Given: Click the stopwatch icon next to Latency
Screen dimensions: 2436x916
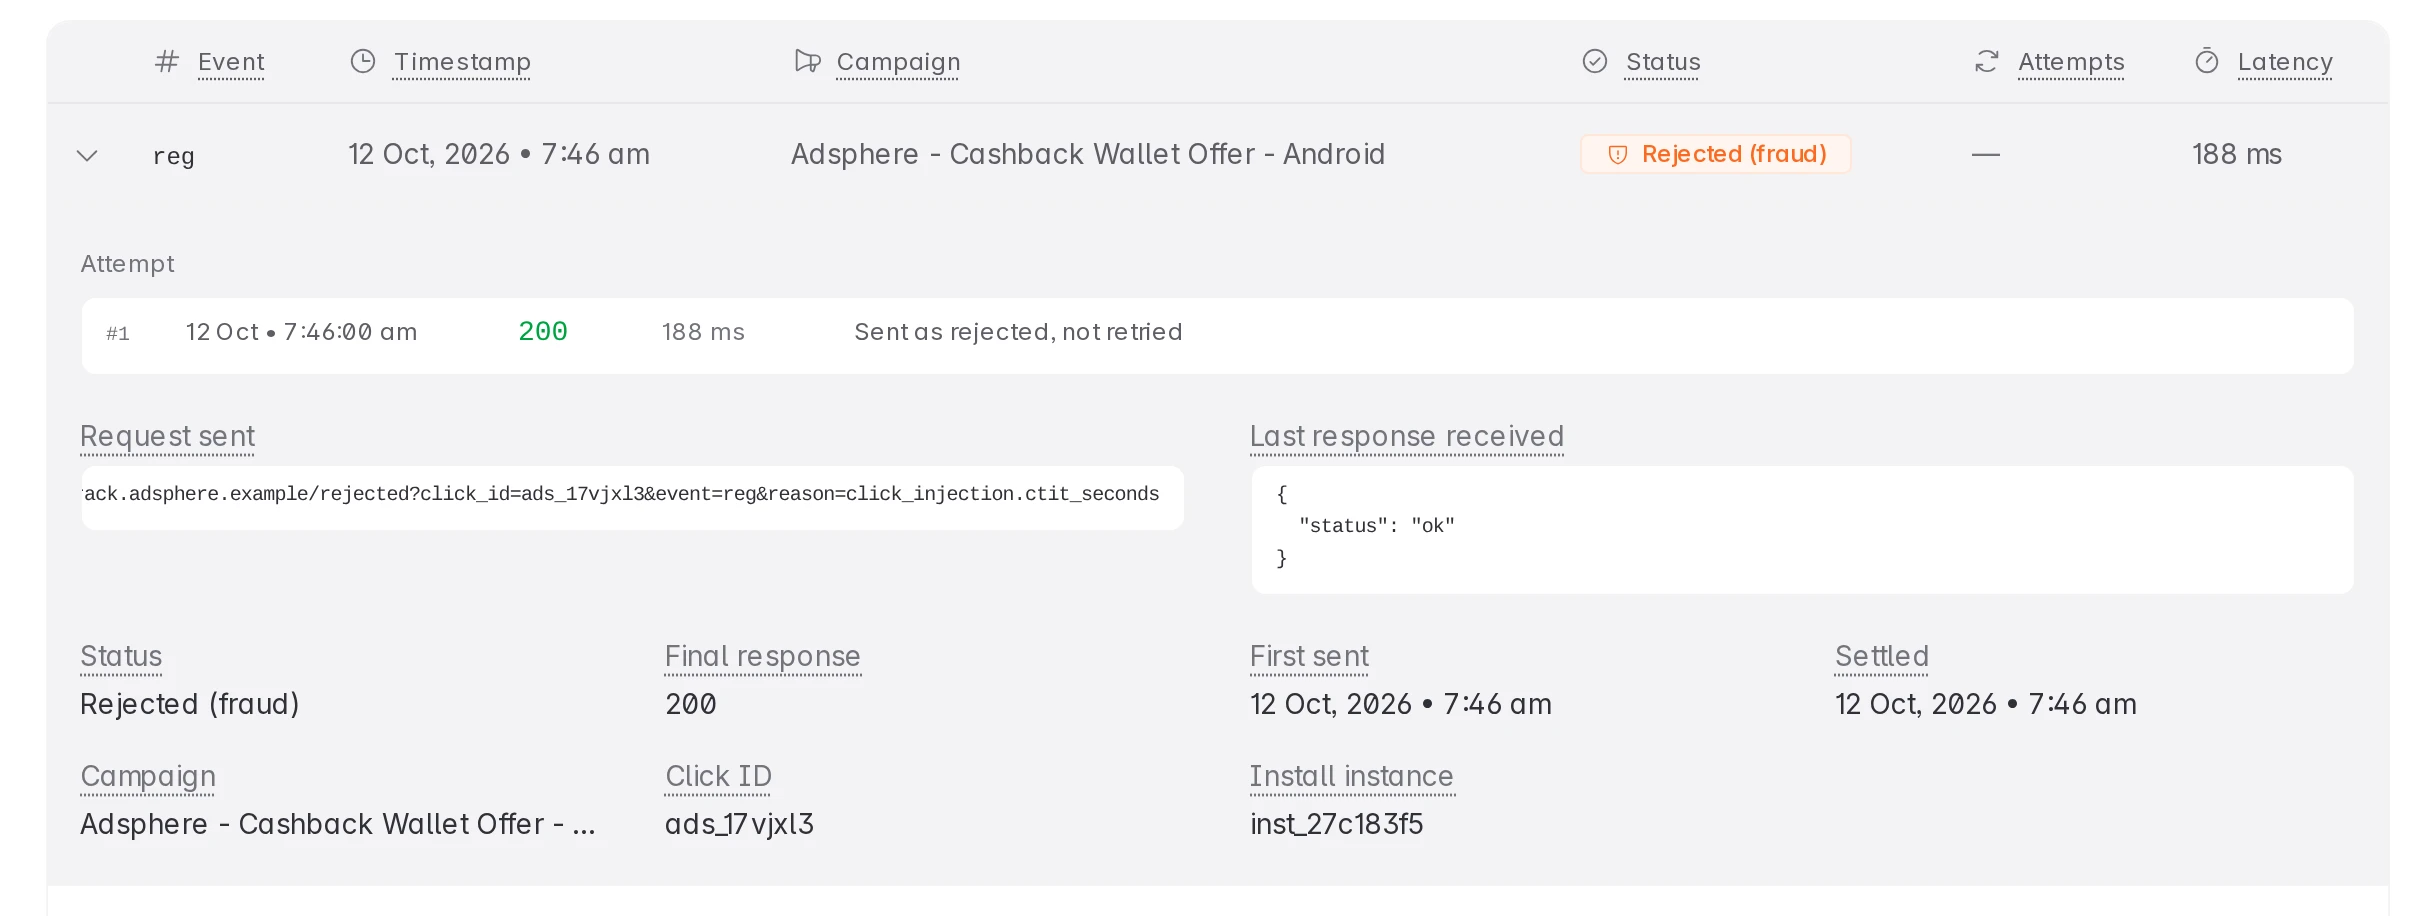Looking at the screenshot, I should [2207, 62].
